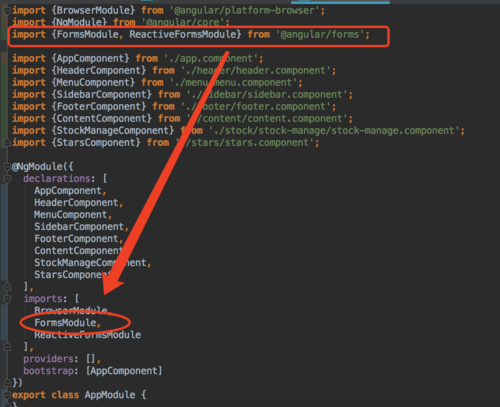Collapse the imports array fold toggle
The height and width of the screenshot is (407, 500).
pos(7,299)
